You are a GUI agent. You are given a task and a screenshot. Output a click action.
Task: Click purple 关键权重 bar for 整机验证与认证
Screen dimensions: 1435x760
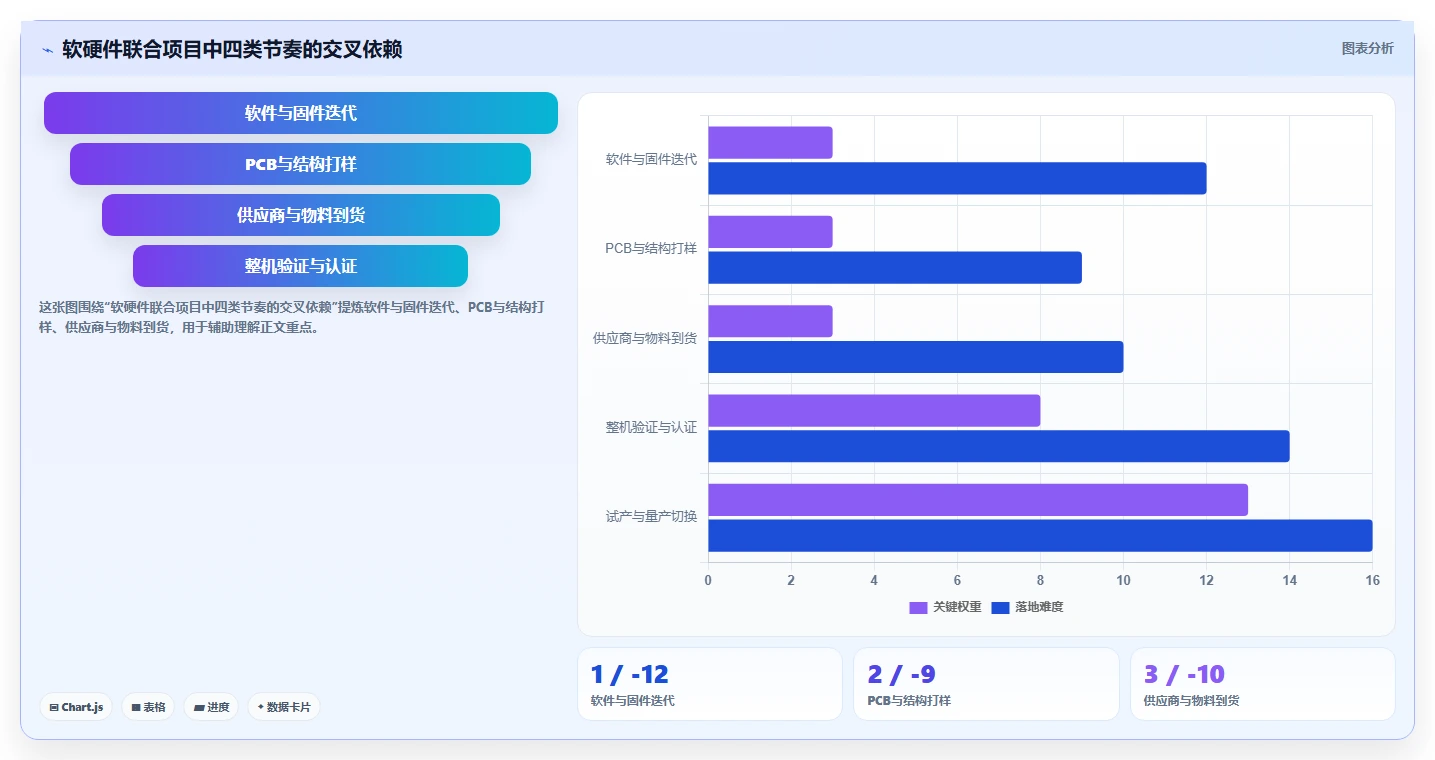point(874,411)
